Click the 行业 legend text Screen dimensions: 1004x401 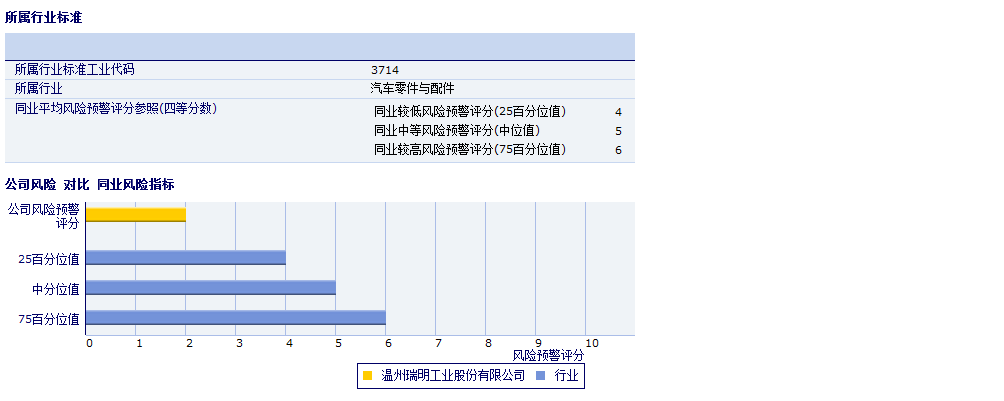(566, 376)
